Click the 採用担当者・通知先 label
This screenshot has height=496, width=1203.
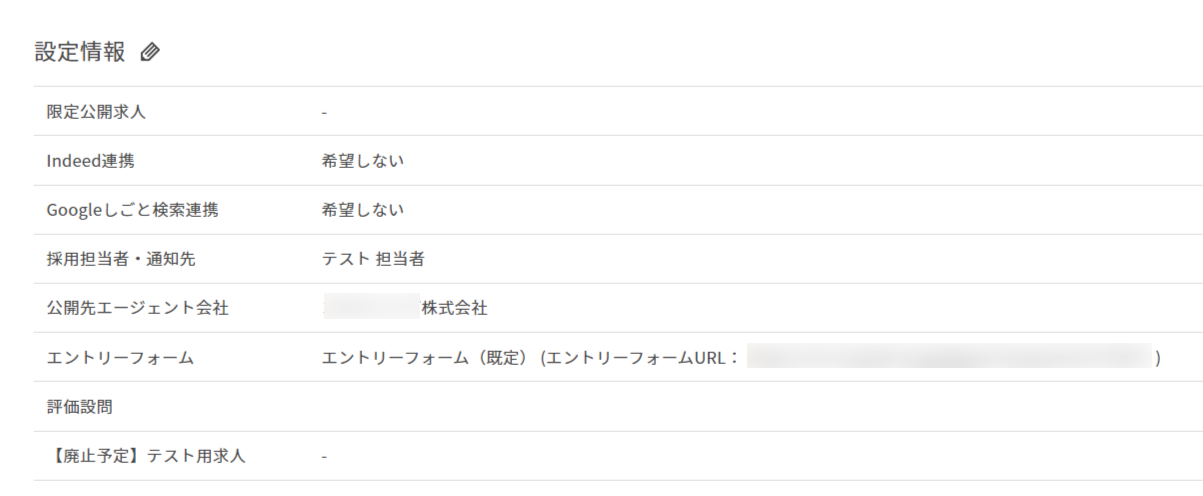coord(121,259)
